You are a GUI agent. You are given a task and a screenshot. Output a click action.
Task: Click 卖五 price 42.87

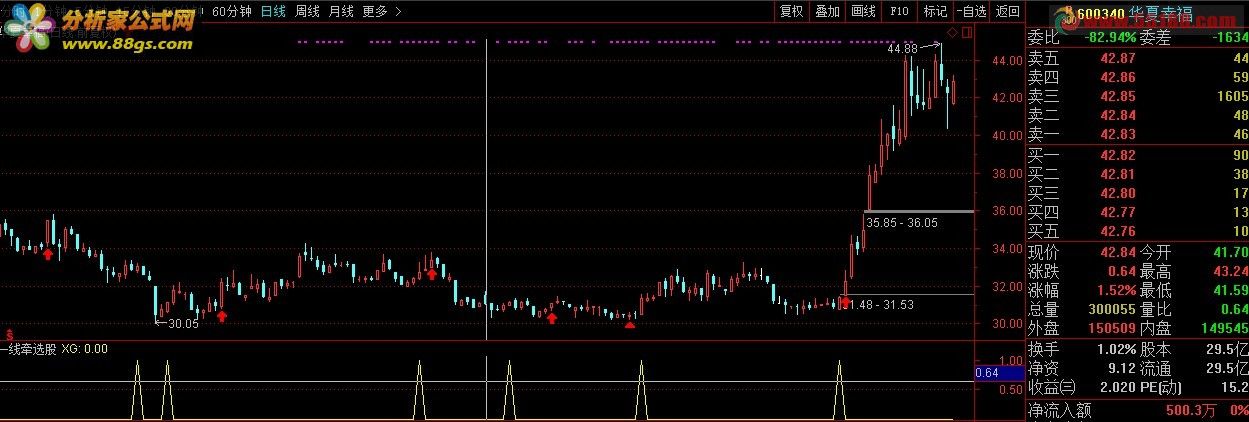coord(1117,59)
